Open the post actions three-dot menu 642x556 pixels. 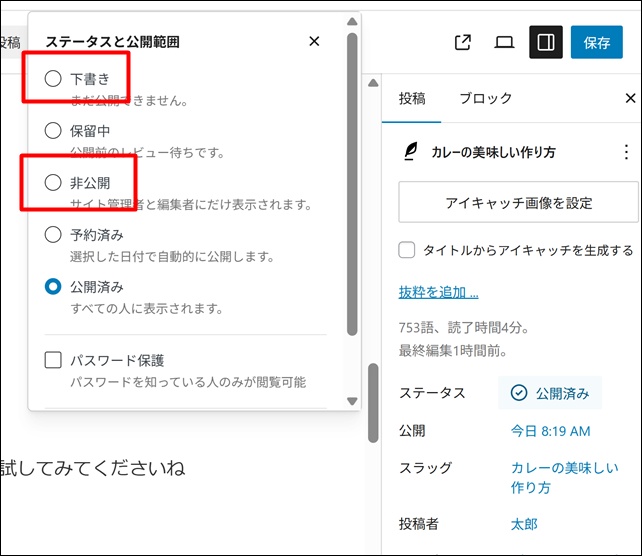[627, 152]
